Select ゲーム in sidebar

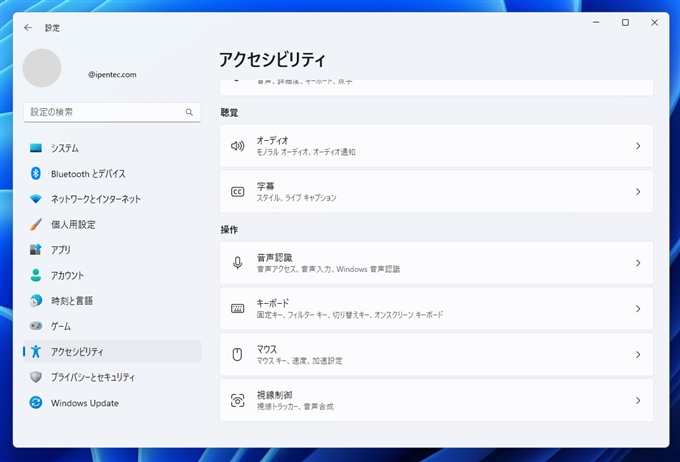coord(112,326)
